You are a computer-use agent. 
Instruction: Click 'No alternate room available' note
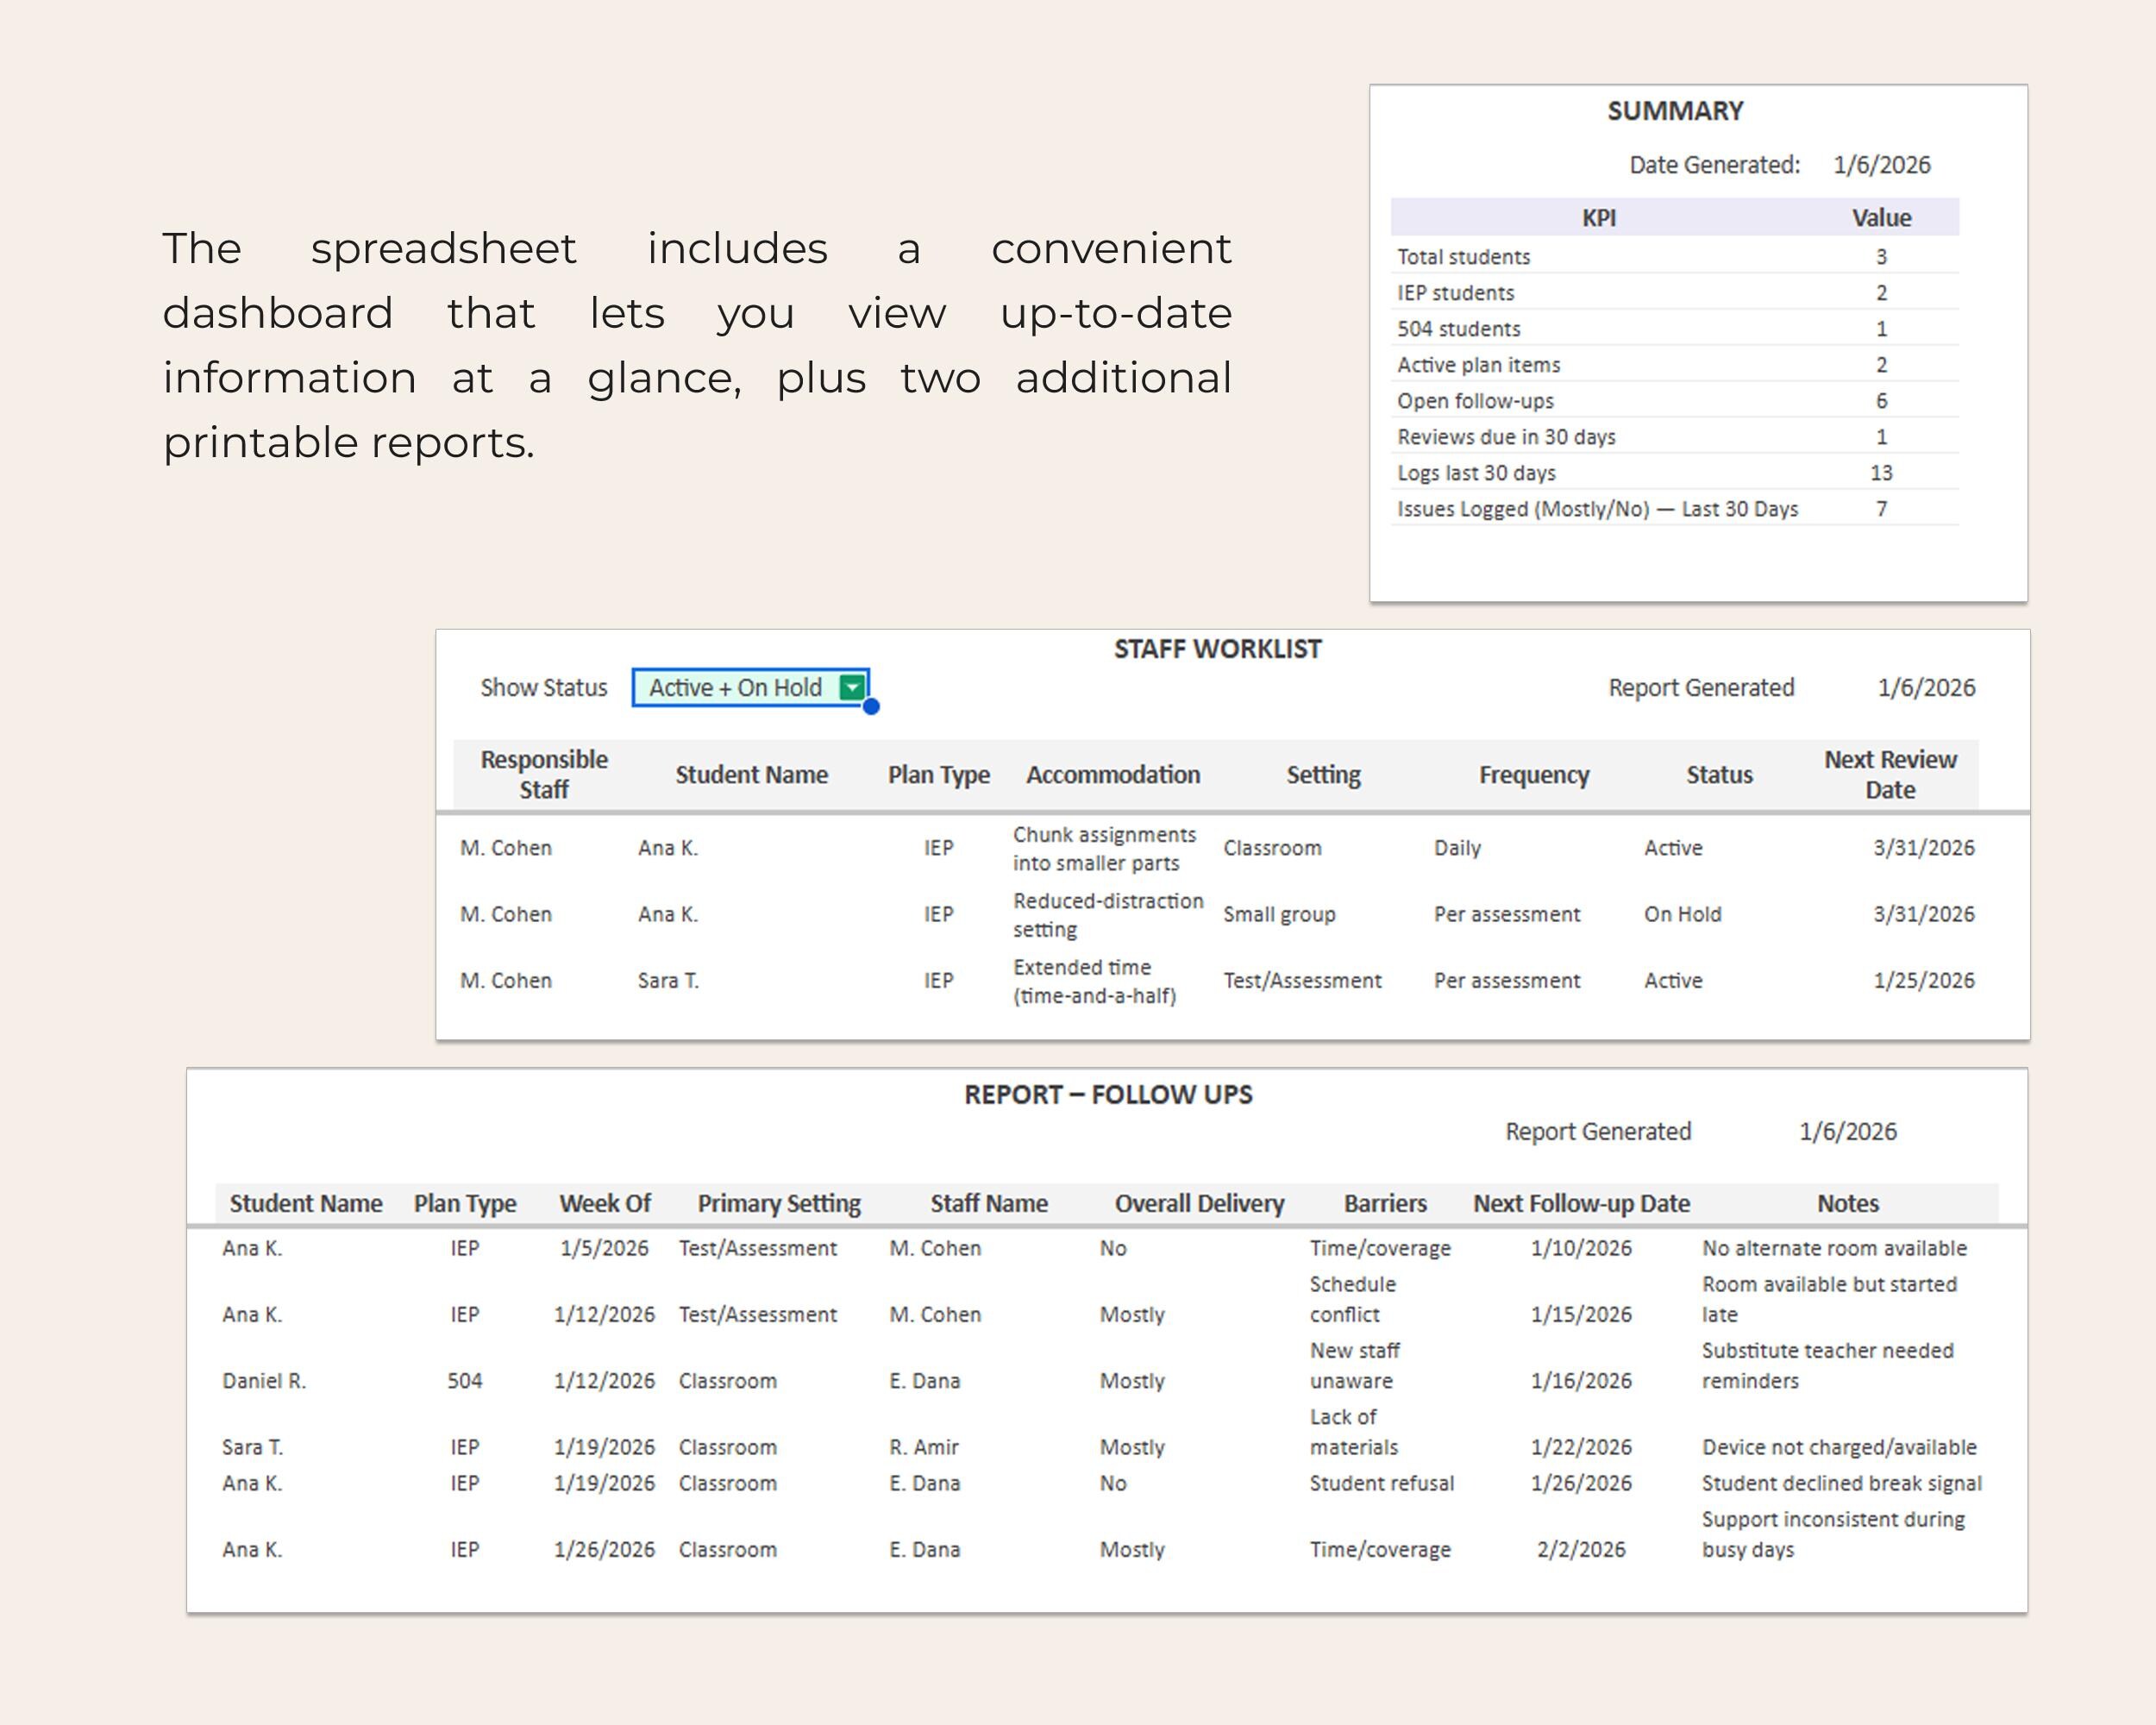[x=1834, y=1248]
